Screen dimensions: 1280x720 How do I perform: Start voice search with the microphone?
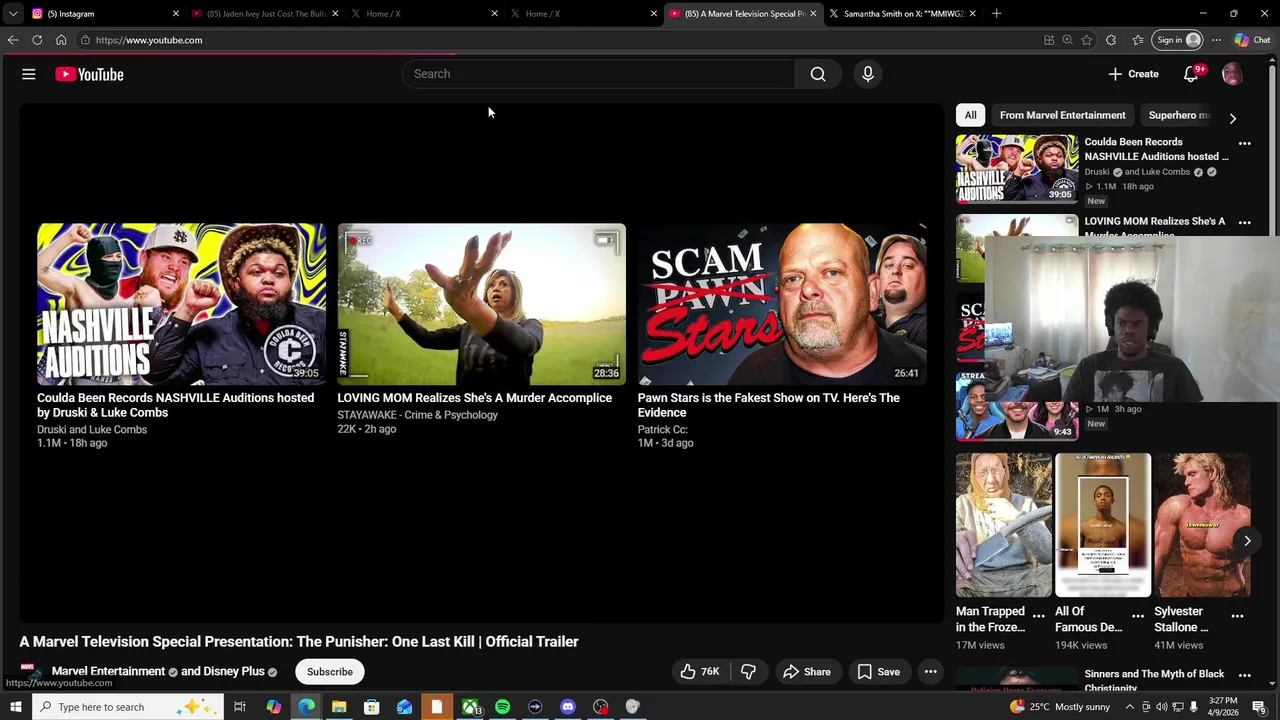868,74
